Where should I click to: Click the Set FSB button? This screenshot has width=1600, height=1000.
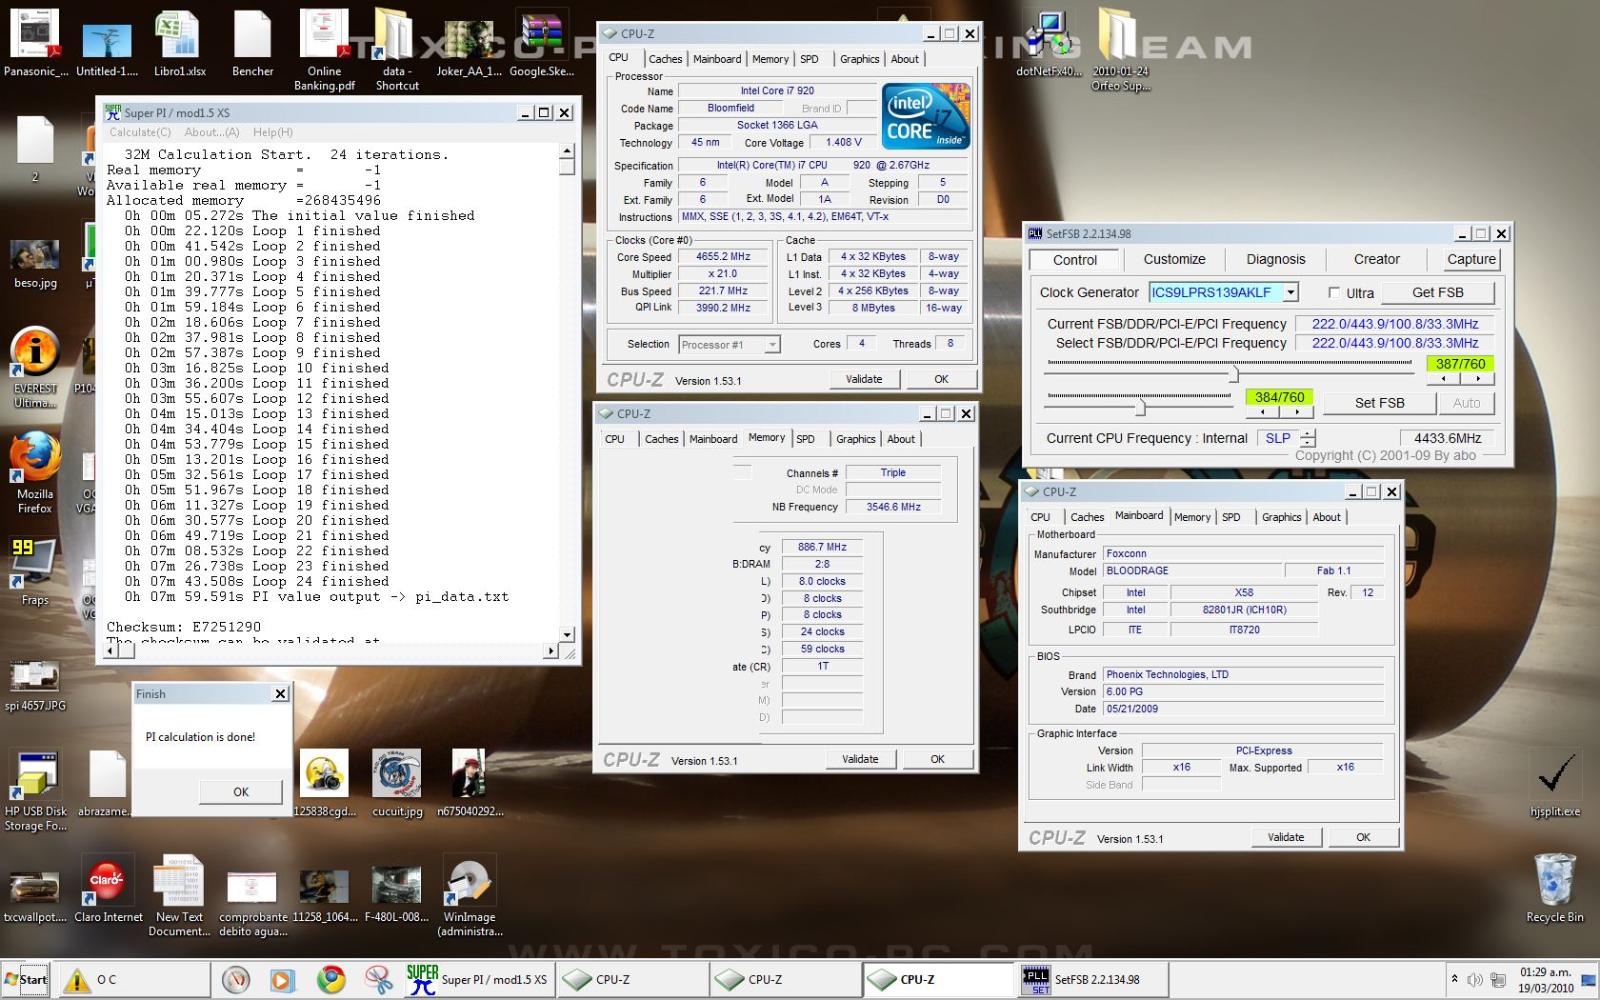tap(1380, 403)
